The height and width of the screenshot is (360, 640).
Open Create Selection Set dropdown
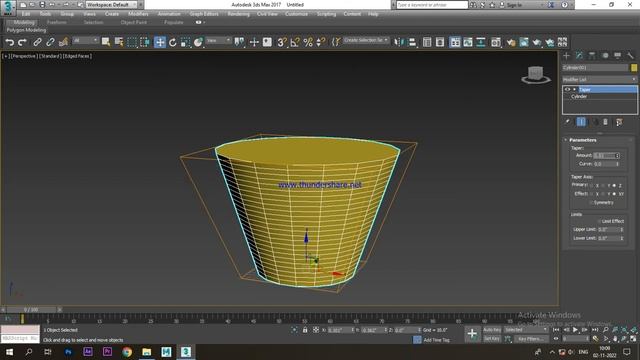click(366, 40)
